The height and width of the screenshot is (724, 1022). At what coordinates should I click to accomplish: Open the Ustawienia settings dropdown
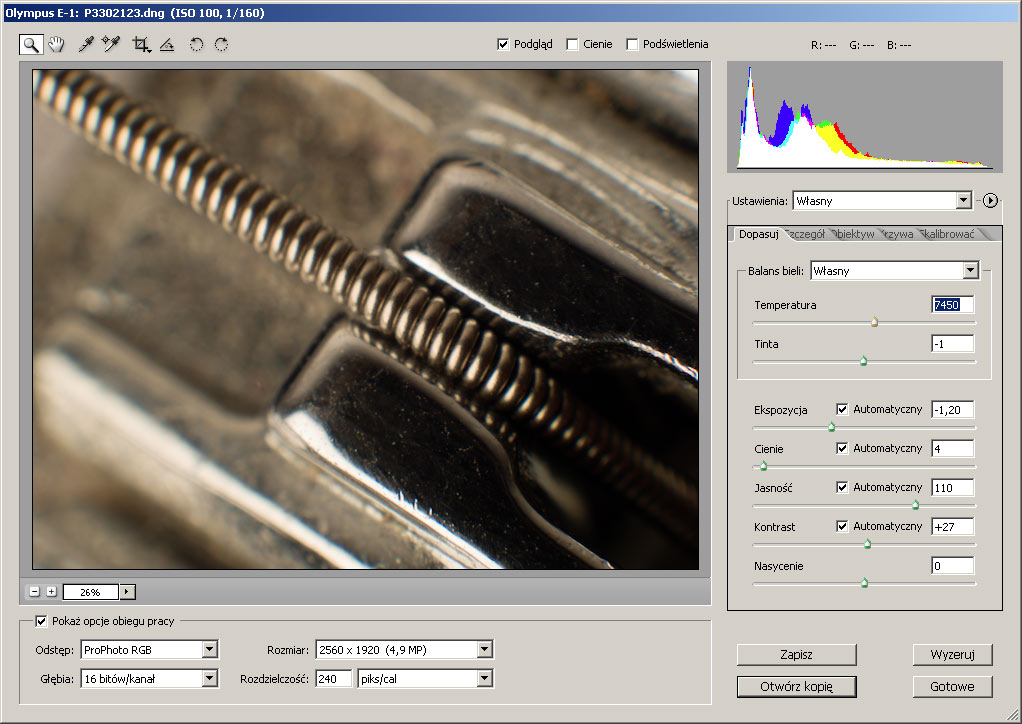(x=963, y=201)
